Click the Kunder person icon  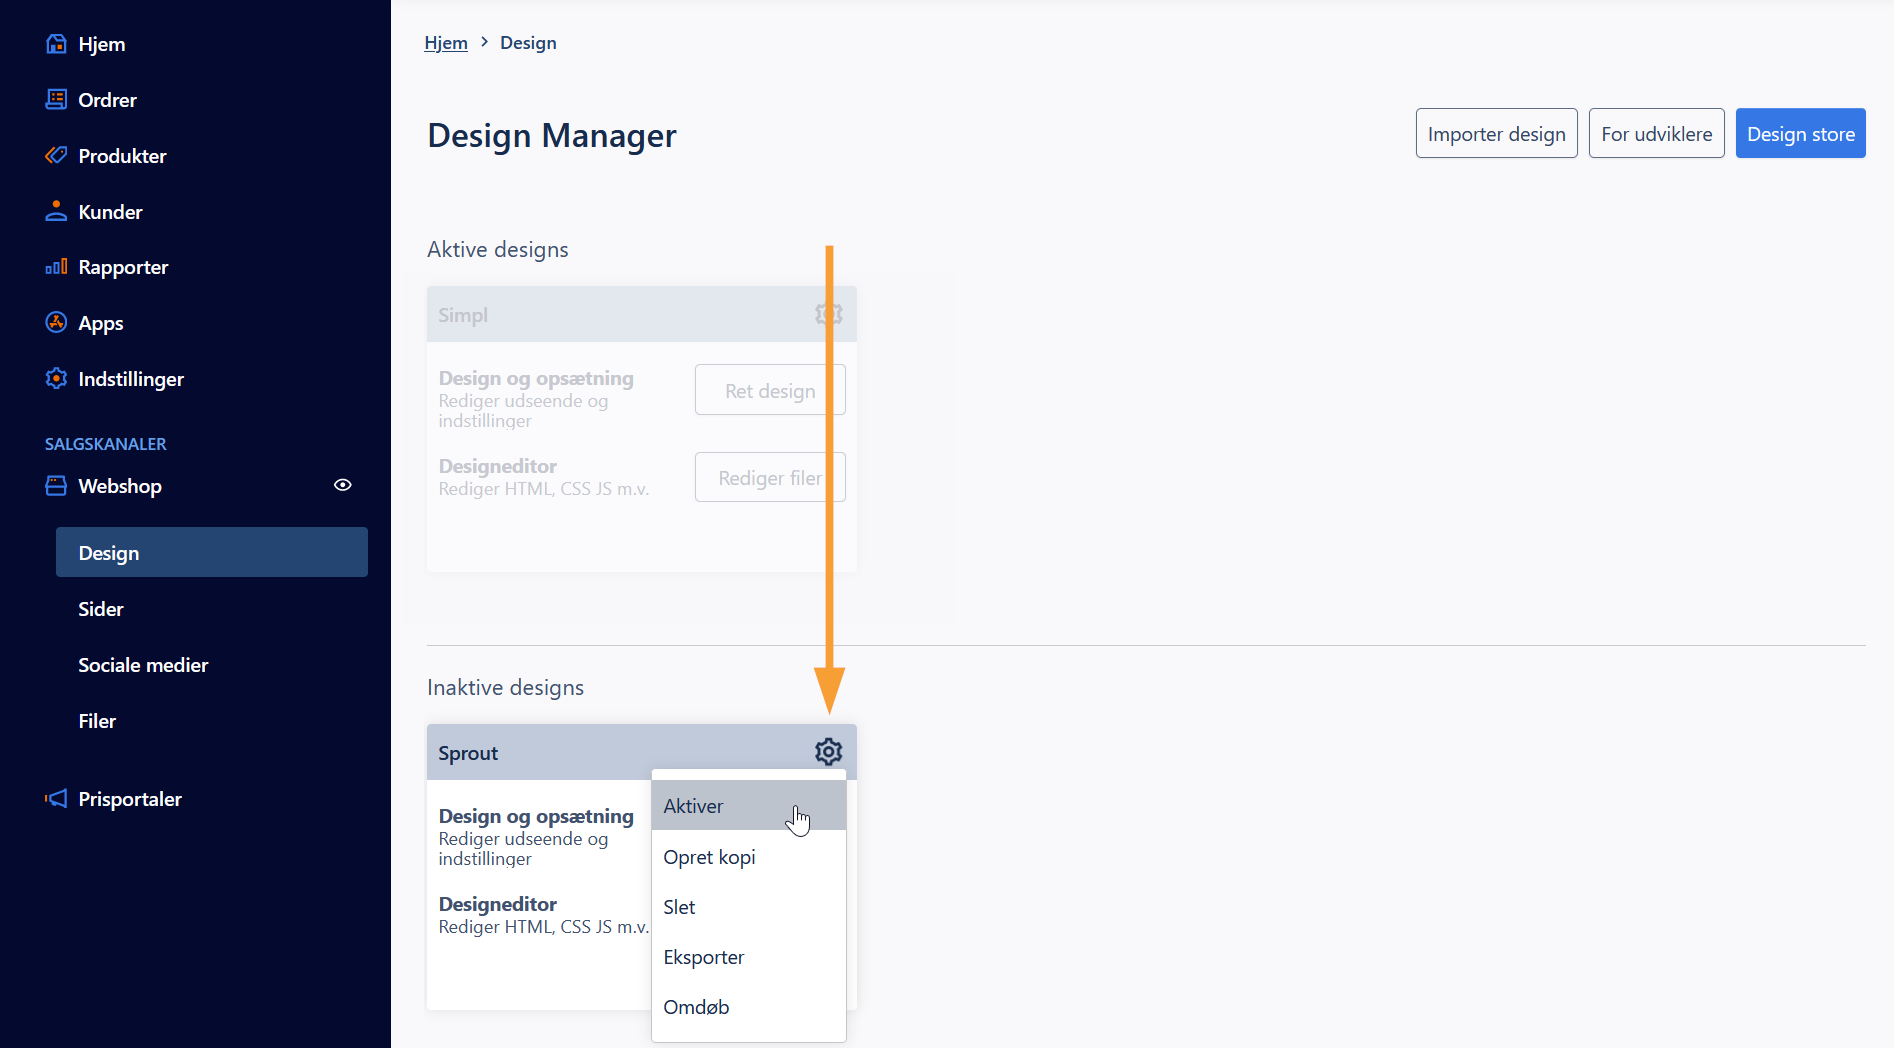pyautogui.click(x=56, y=211)
